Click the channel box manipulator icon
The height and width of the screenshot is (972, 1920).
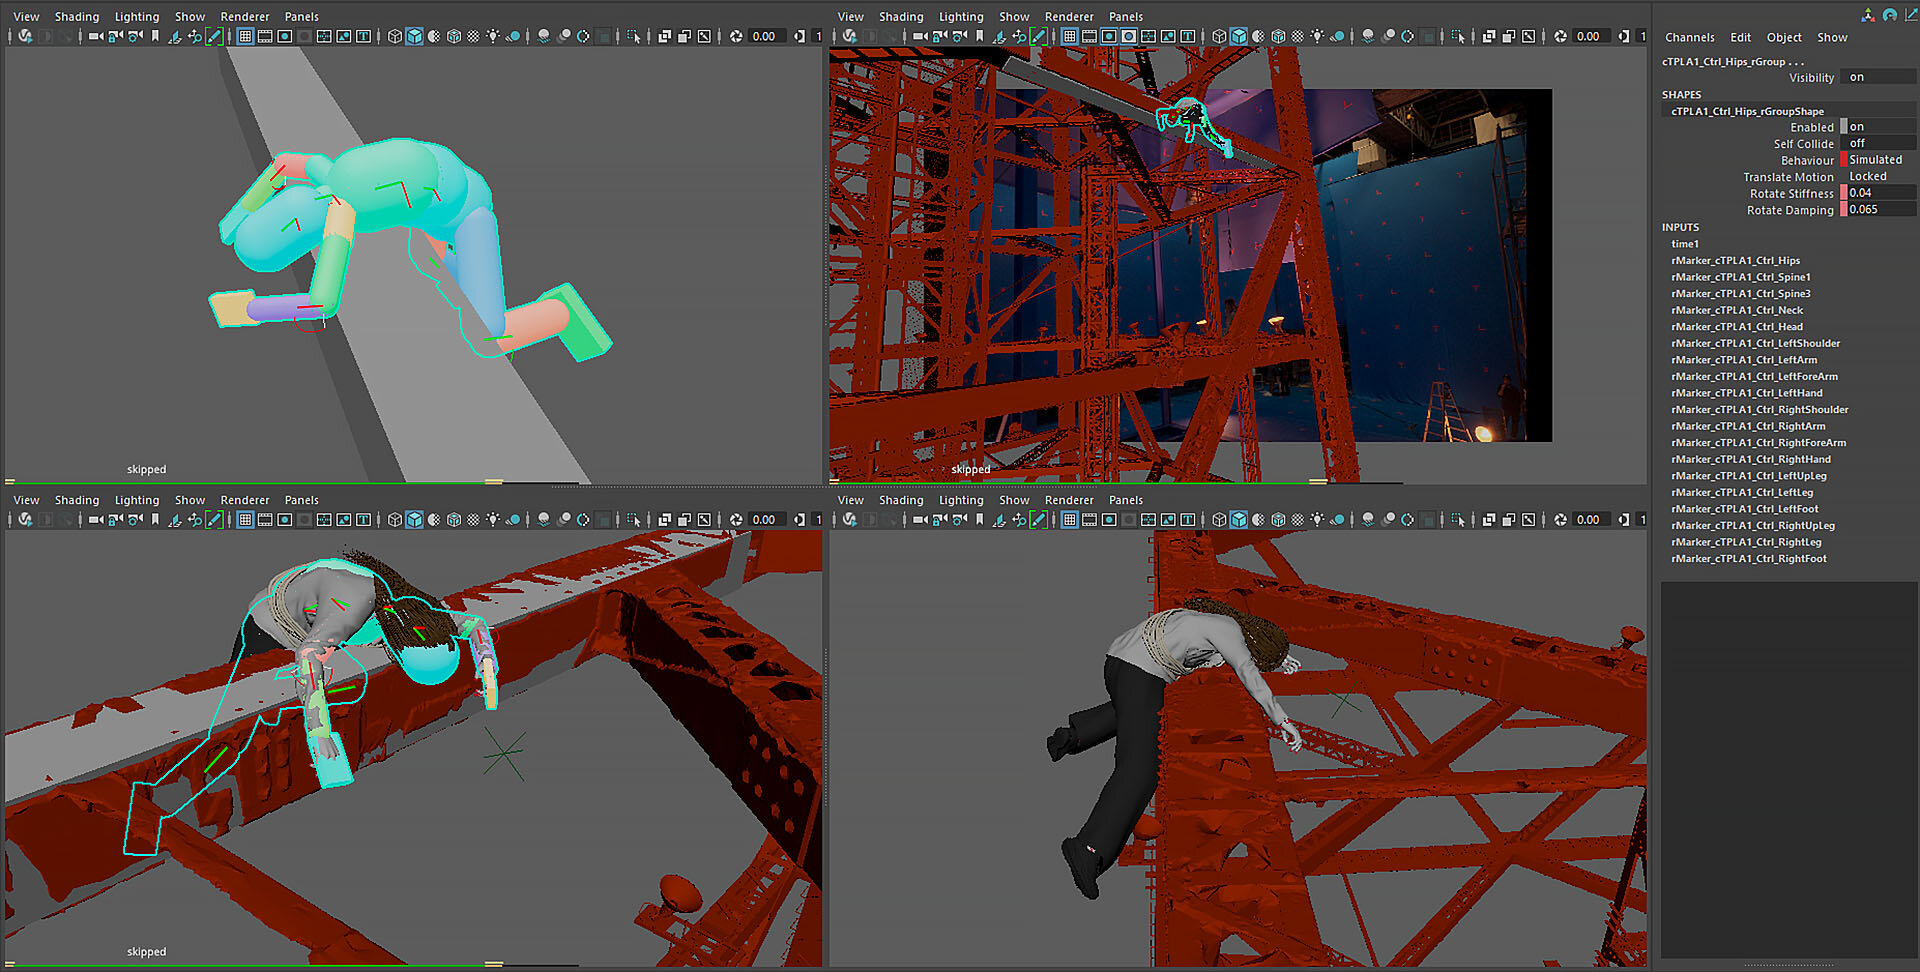(x=1867, y=15)
